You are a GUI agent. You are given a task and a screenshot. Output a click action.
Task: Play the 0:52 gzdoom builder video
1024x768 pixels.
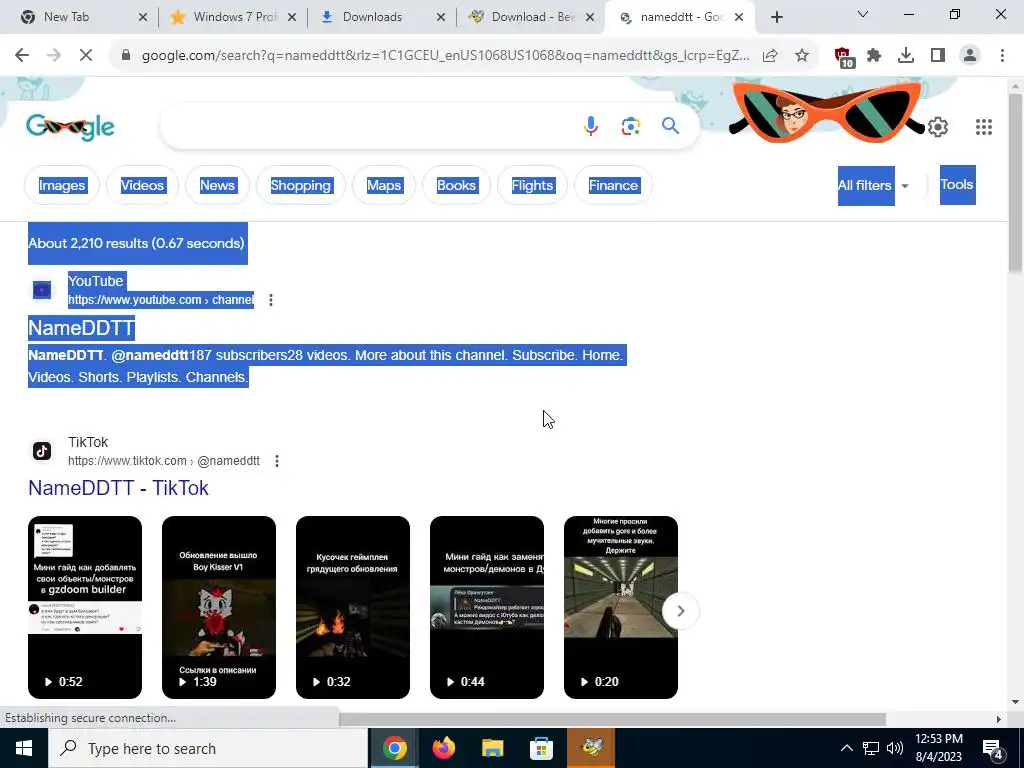click(x=85, y=607)
